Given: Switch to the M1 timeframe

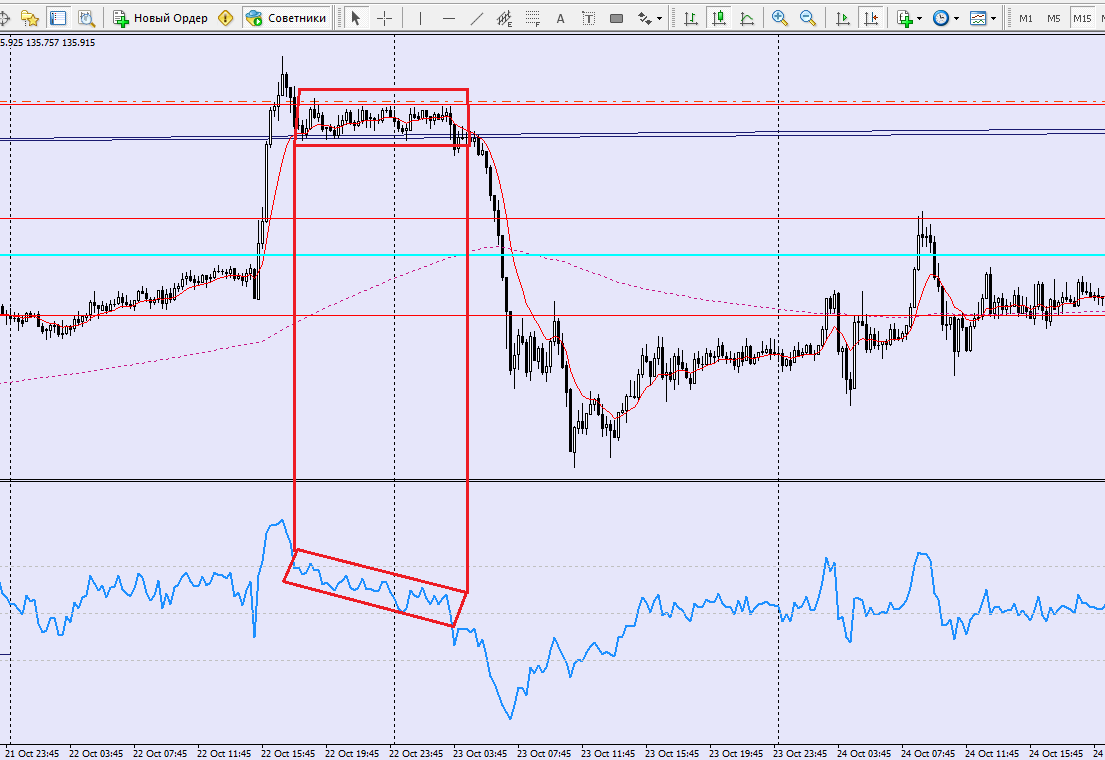Looking at the screenshot, I should [1026, 18].
